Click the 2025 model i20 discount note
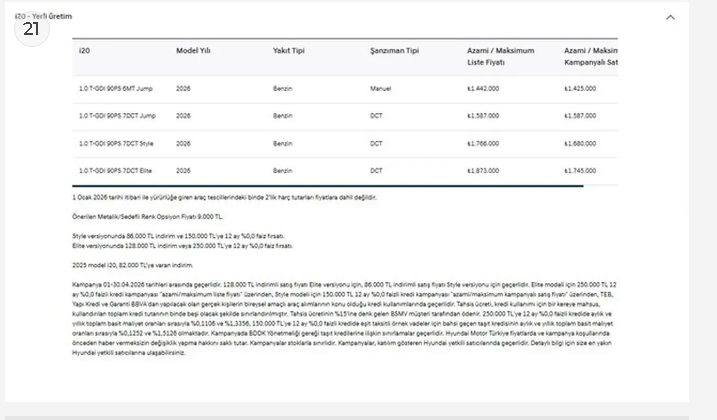Viewport: 717px width, 420px height. coord(133,265)
